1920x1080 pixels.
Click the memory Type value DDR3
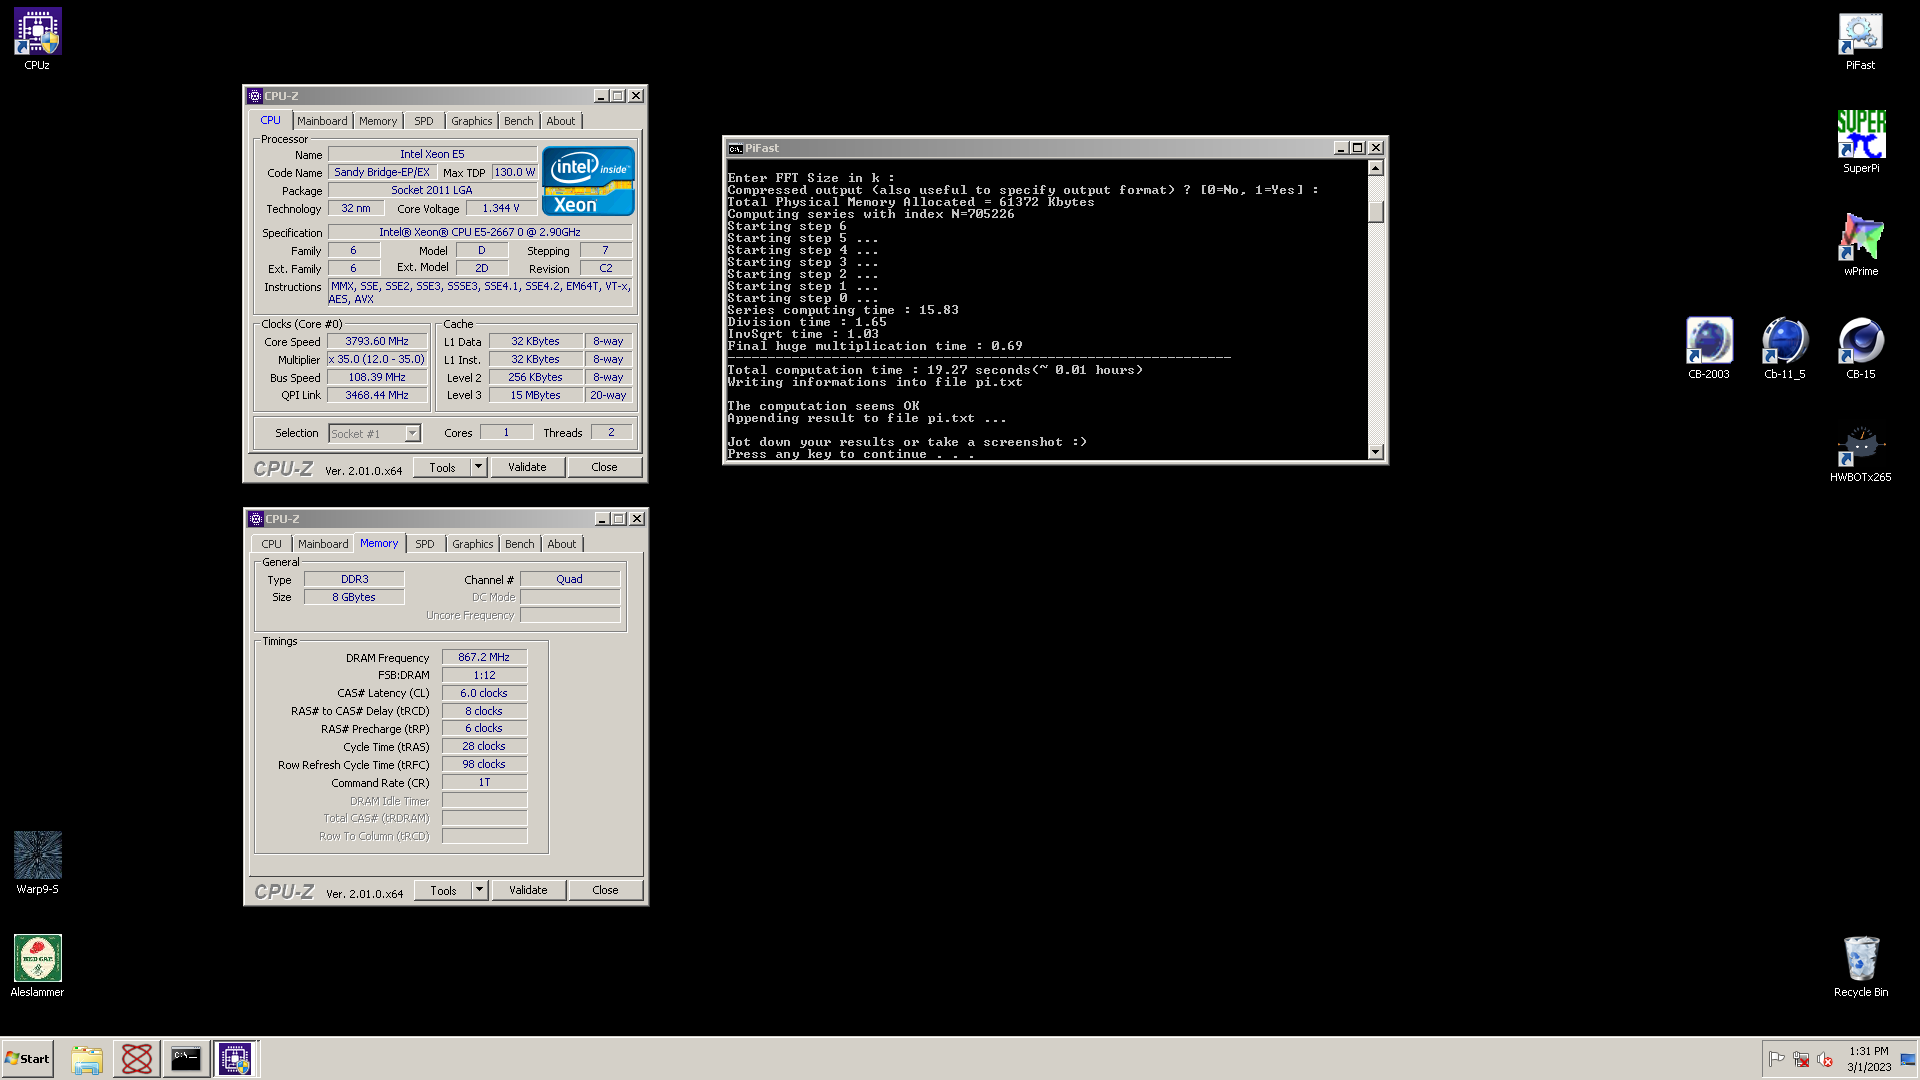coord(354,579)
